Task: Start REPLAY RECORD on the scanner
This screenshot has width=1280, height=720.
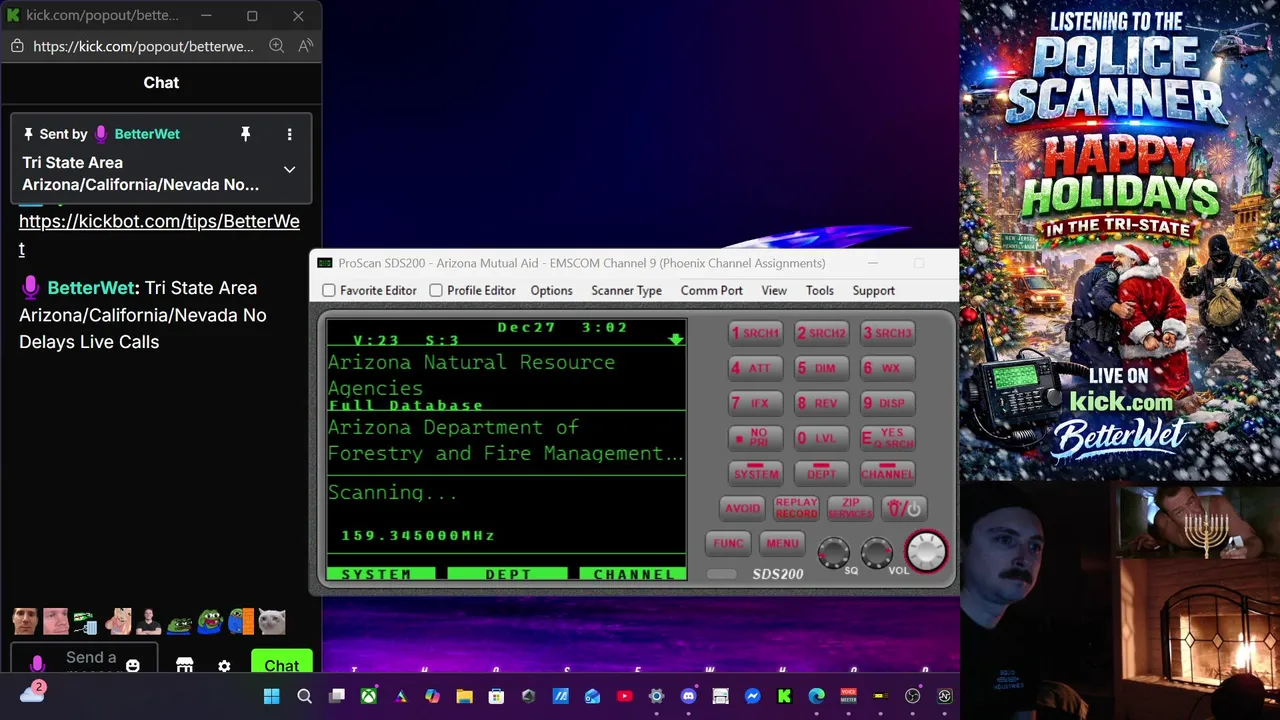Action: pyautogui.click(x=796, y=508)
